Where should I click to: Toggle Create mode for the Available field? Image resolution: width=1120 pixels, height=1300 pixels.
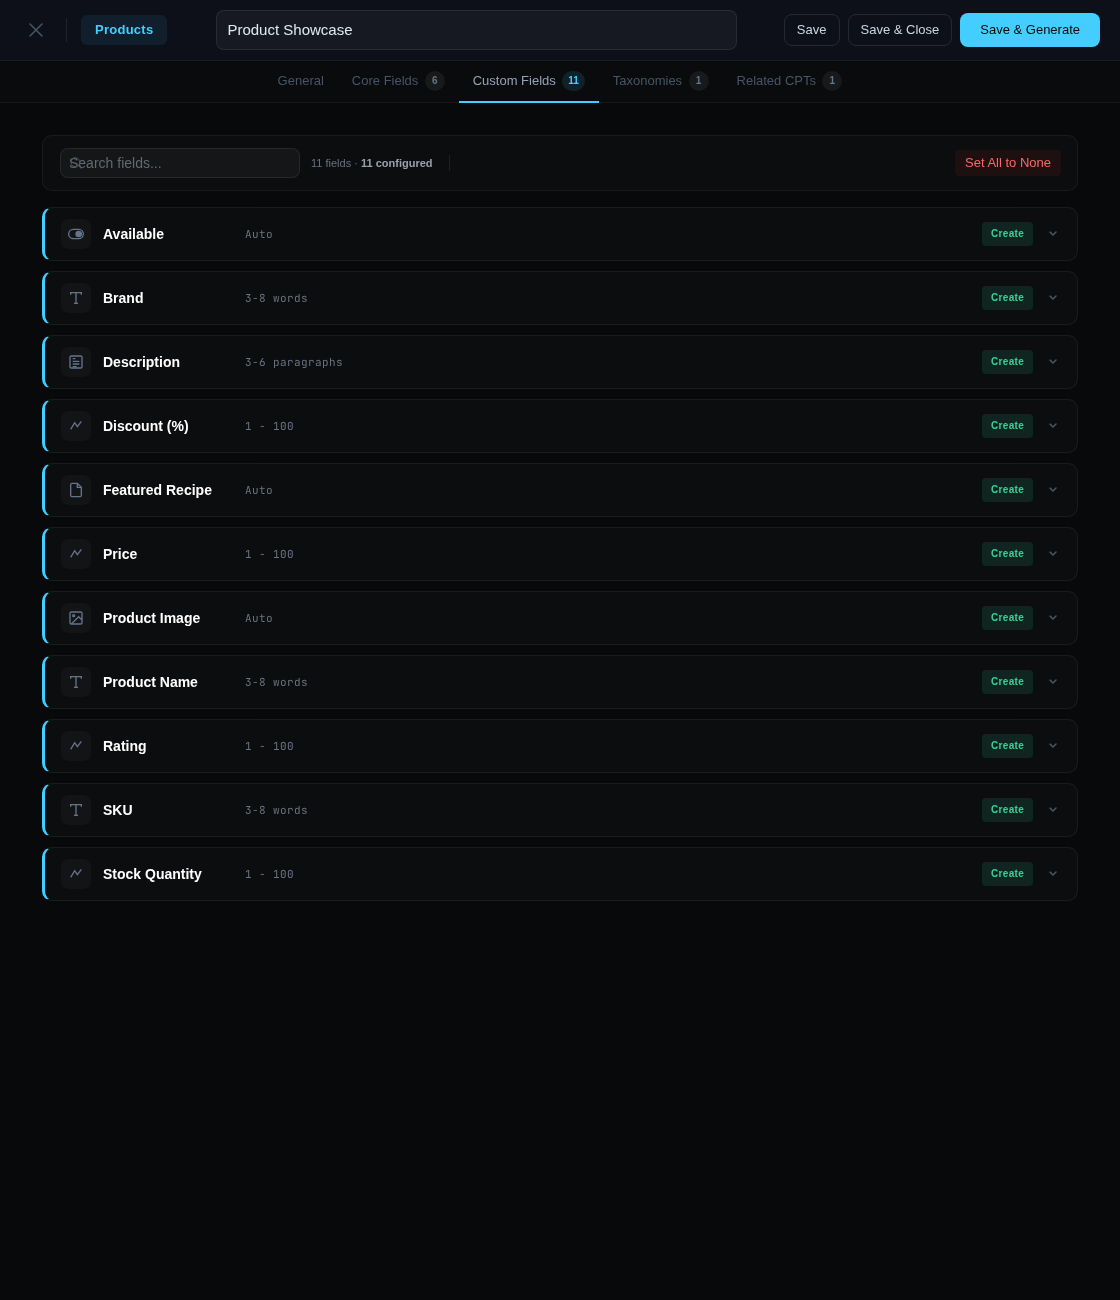[x=1007, y=234]
